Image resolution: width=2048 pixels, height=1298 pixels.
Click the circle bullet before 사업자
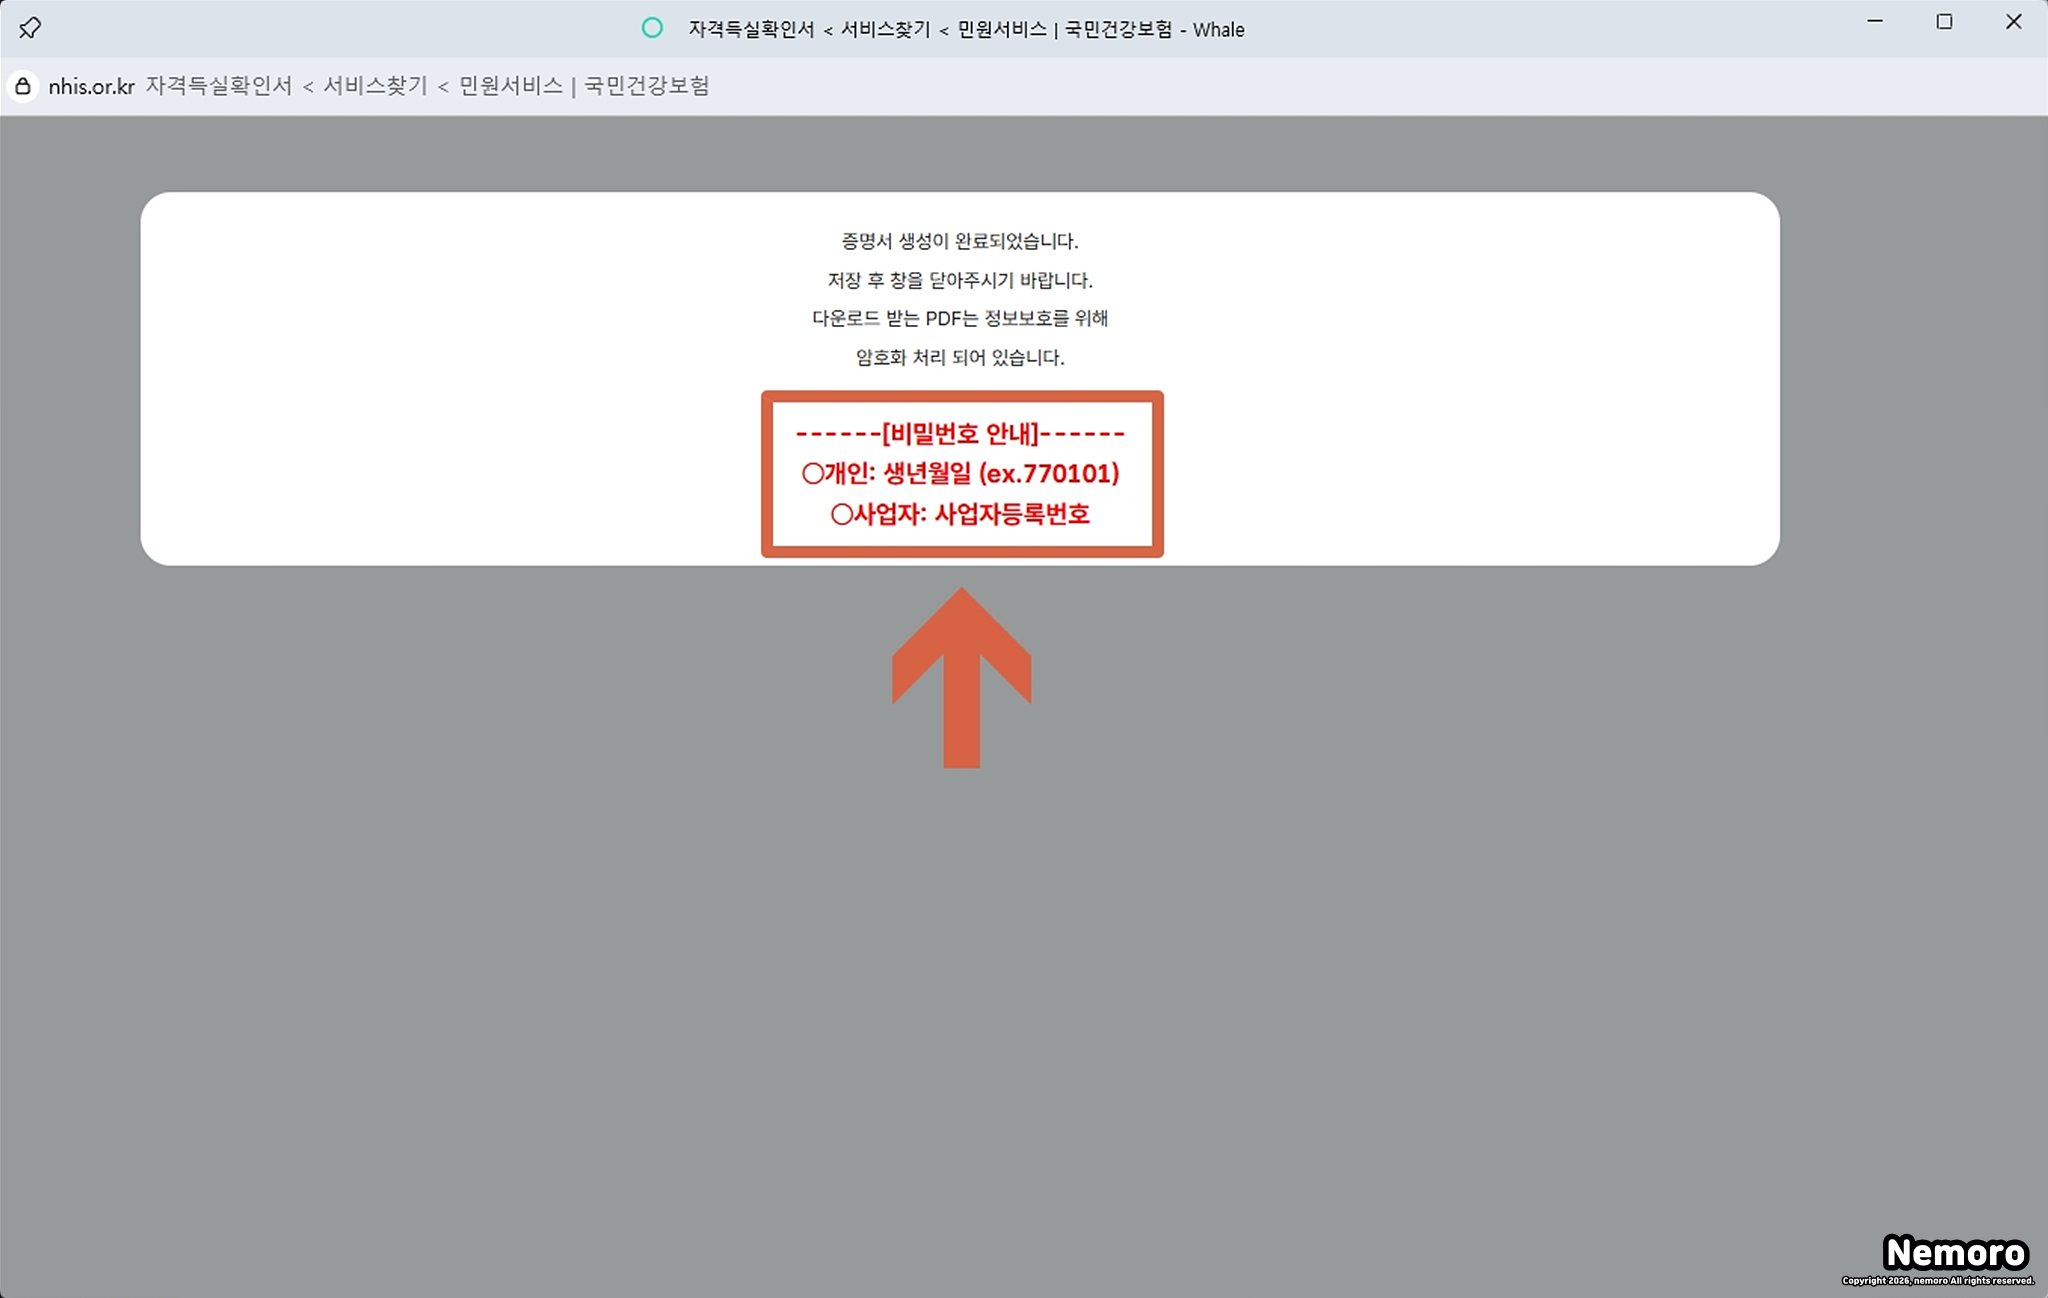pyautogui.click(x=841, y=515)
